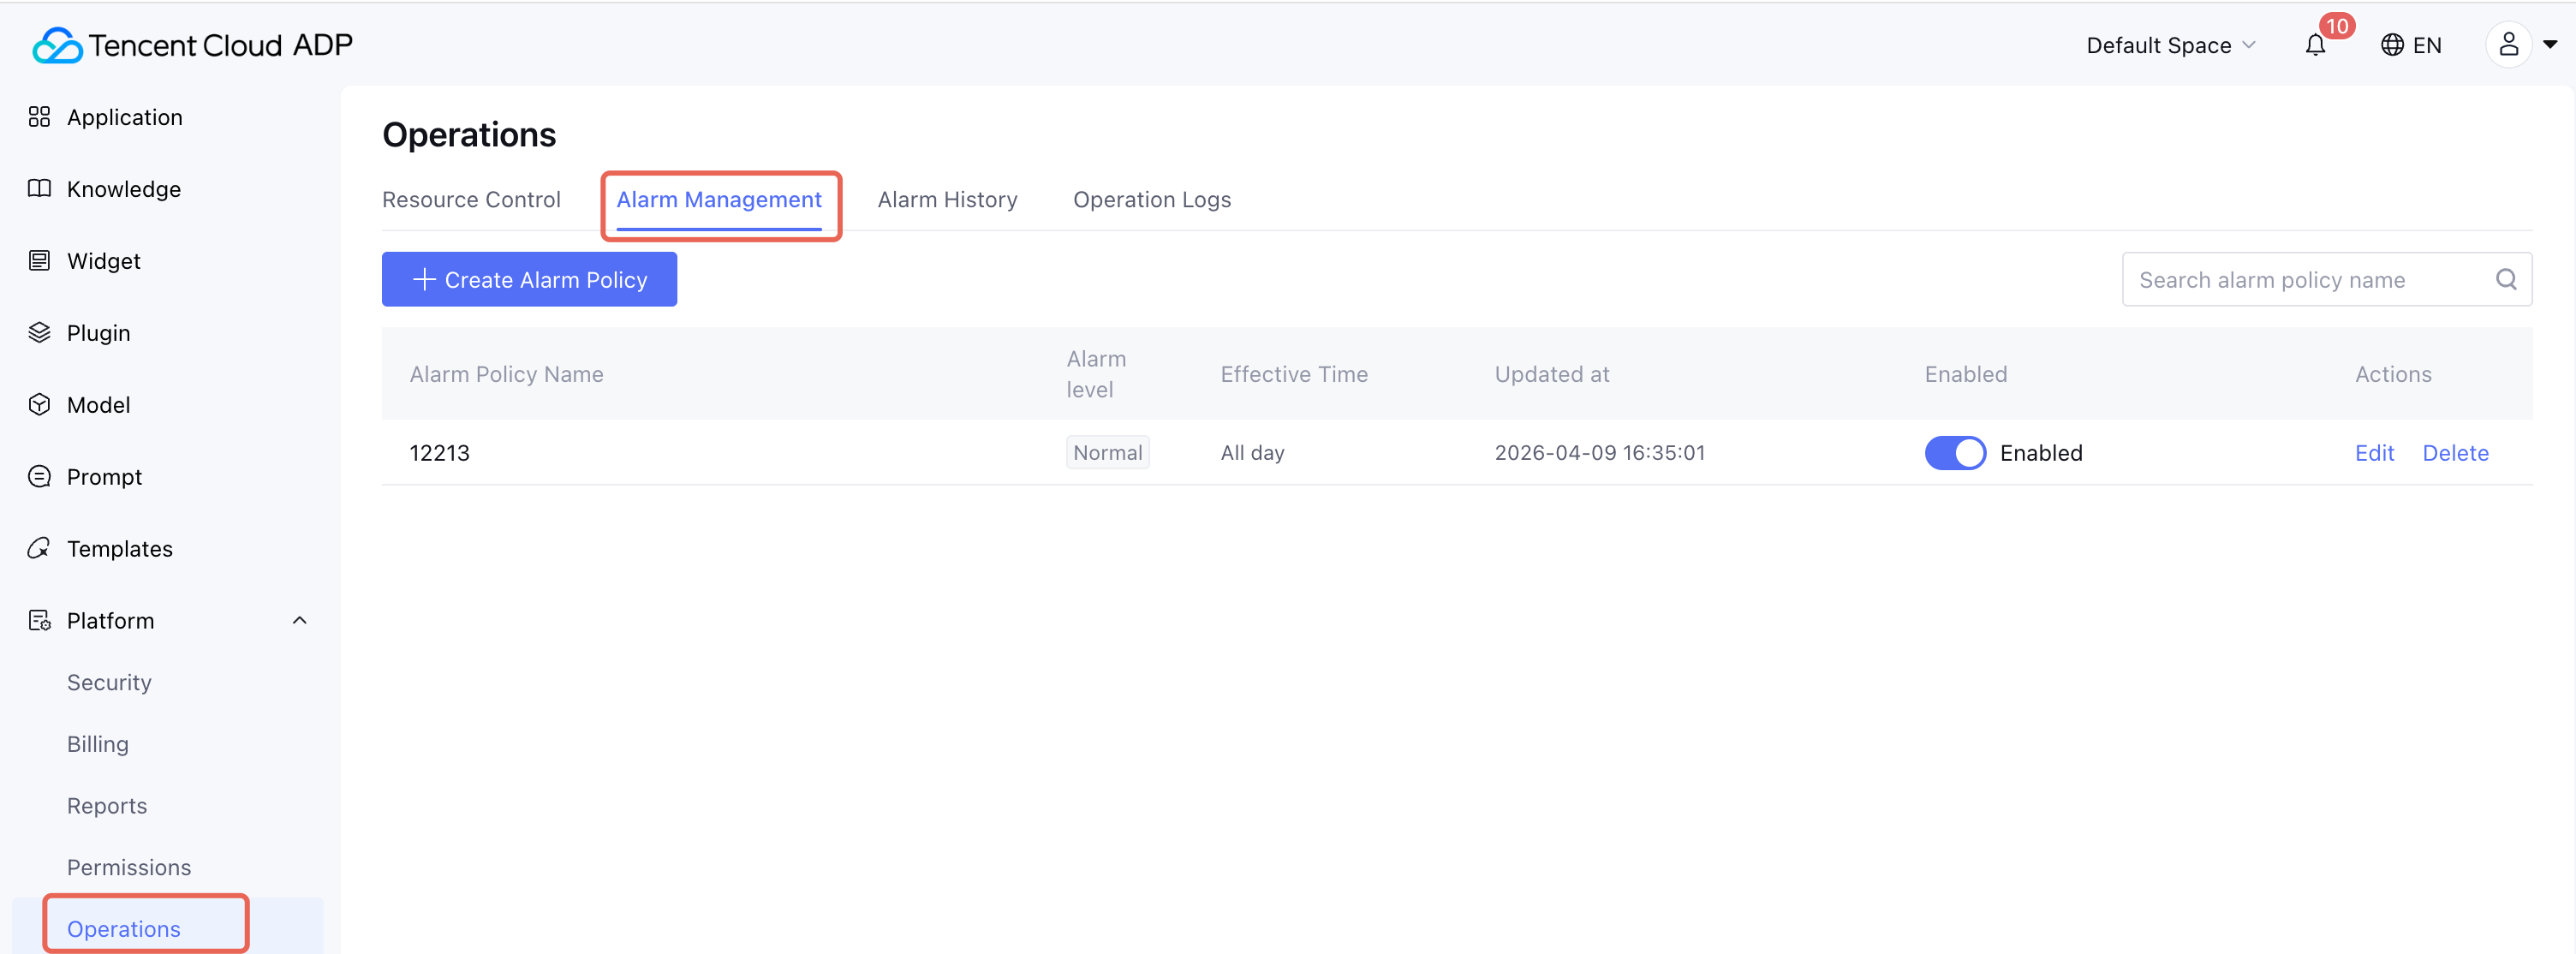Focus the search alarm policy name field

point(2300,280)
